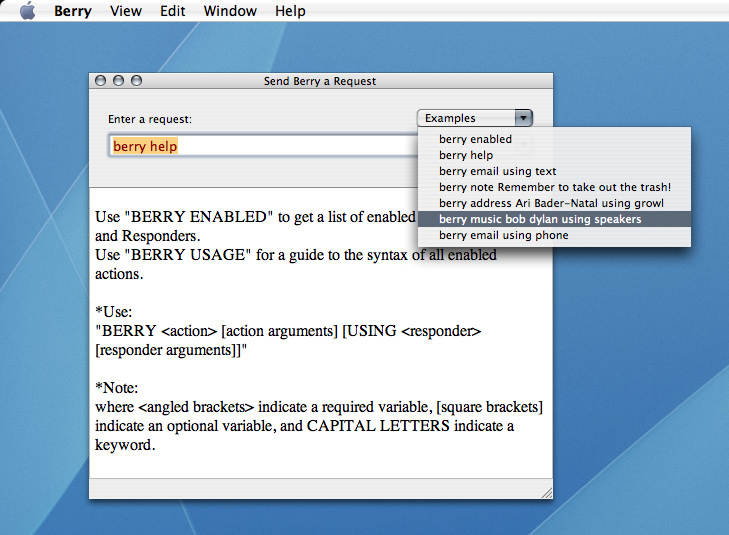Viewport: 729px width, 535px height.
Task: Open the View menu
Action: [x=126, y=11]
